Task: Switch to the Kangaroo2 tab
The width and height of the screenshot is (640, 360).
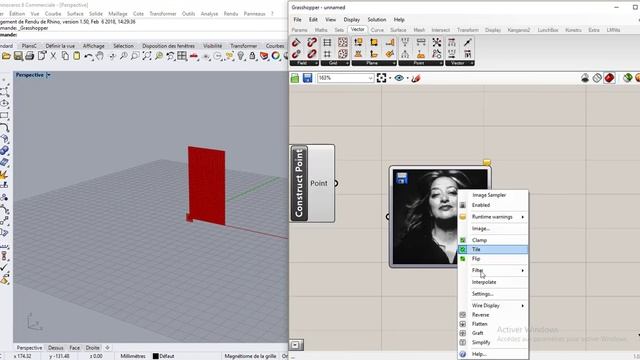Action: click(x=519, y=30)
